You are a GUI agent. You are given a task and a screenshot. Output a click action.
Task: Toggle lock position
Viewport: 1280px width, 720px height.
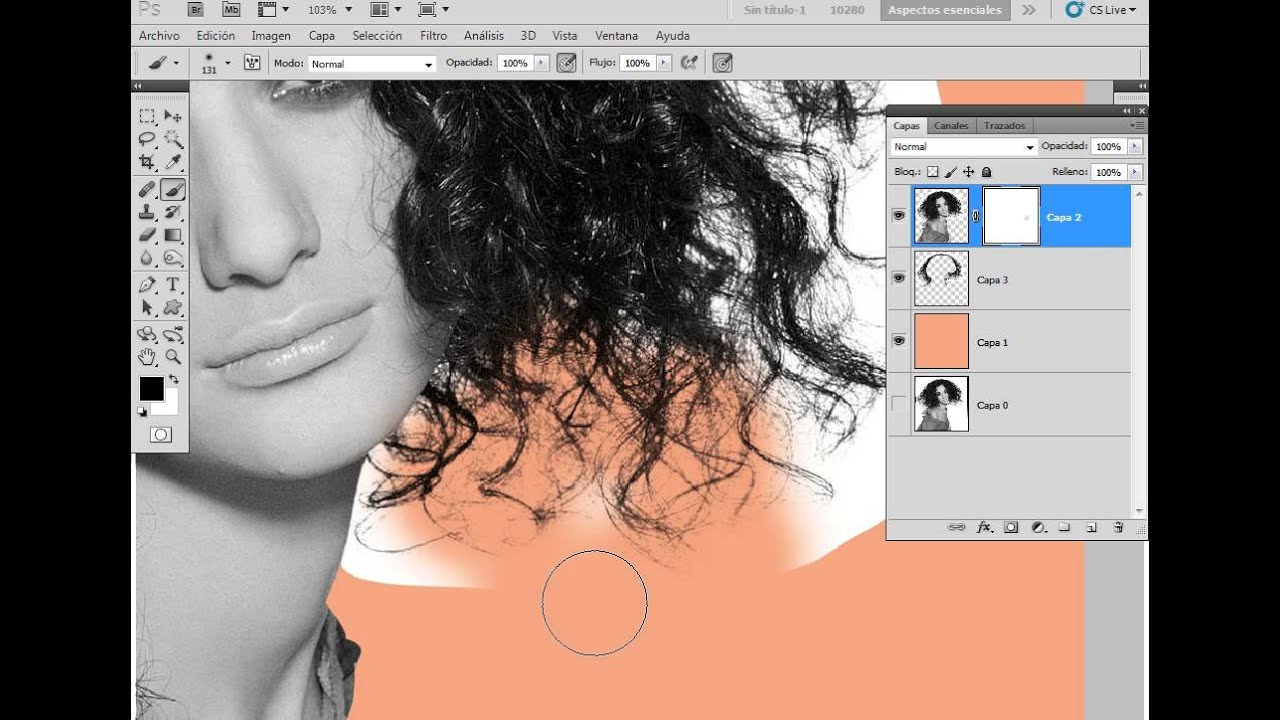click(968, 172)
